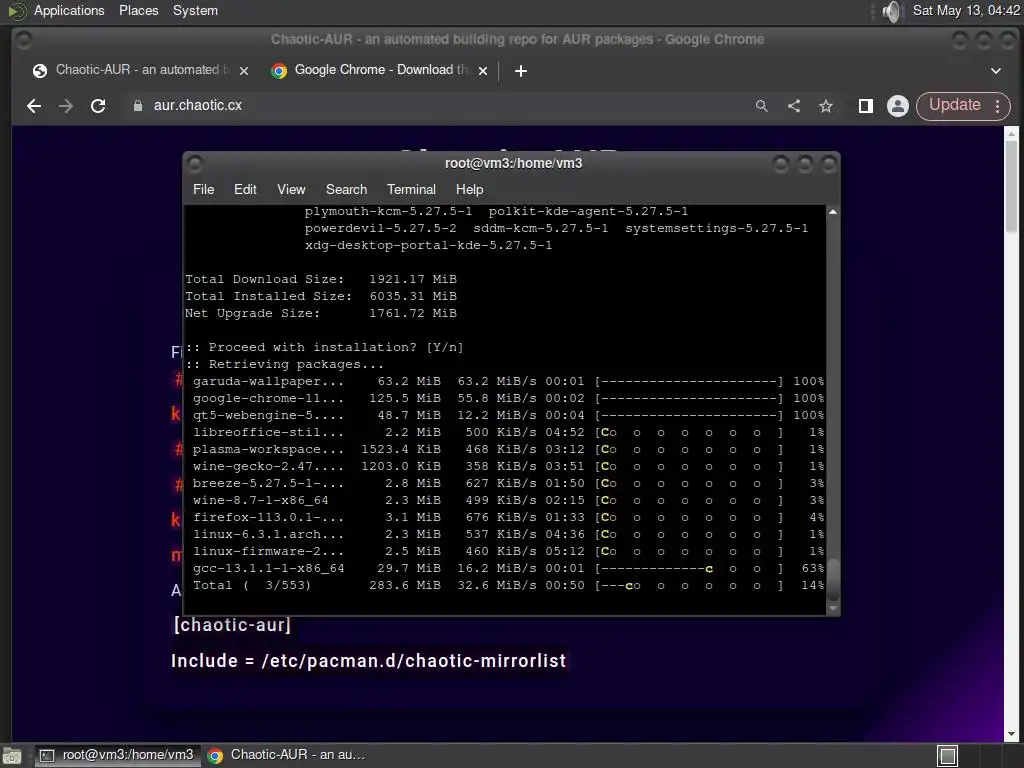Select Chaotic-AUR Chrome window in taskbar

click(287, 755)
